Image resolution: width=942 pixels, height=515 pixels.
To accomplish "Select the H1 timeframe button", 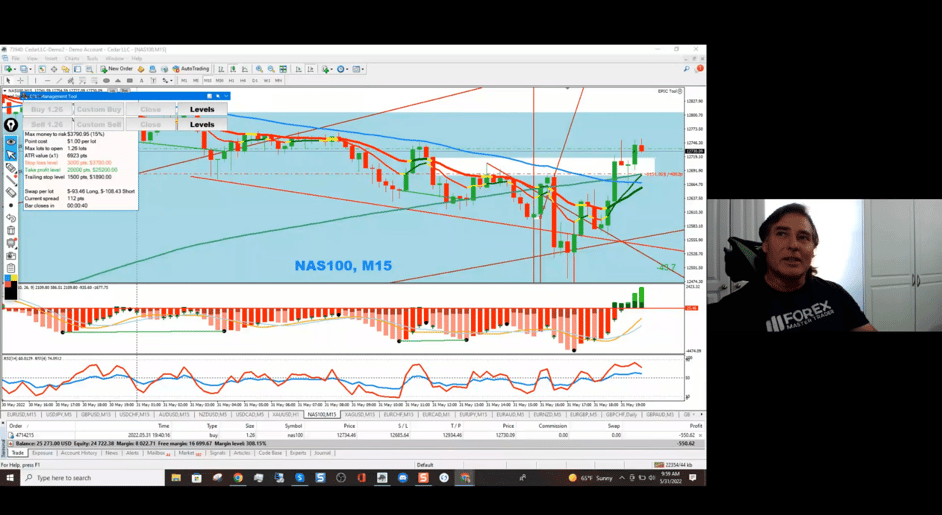I will (231, 81).
